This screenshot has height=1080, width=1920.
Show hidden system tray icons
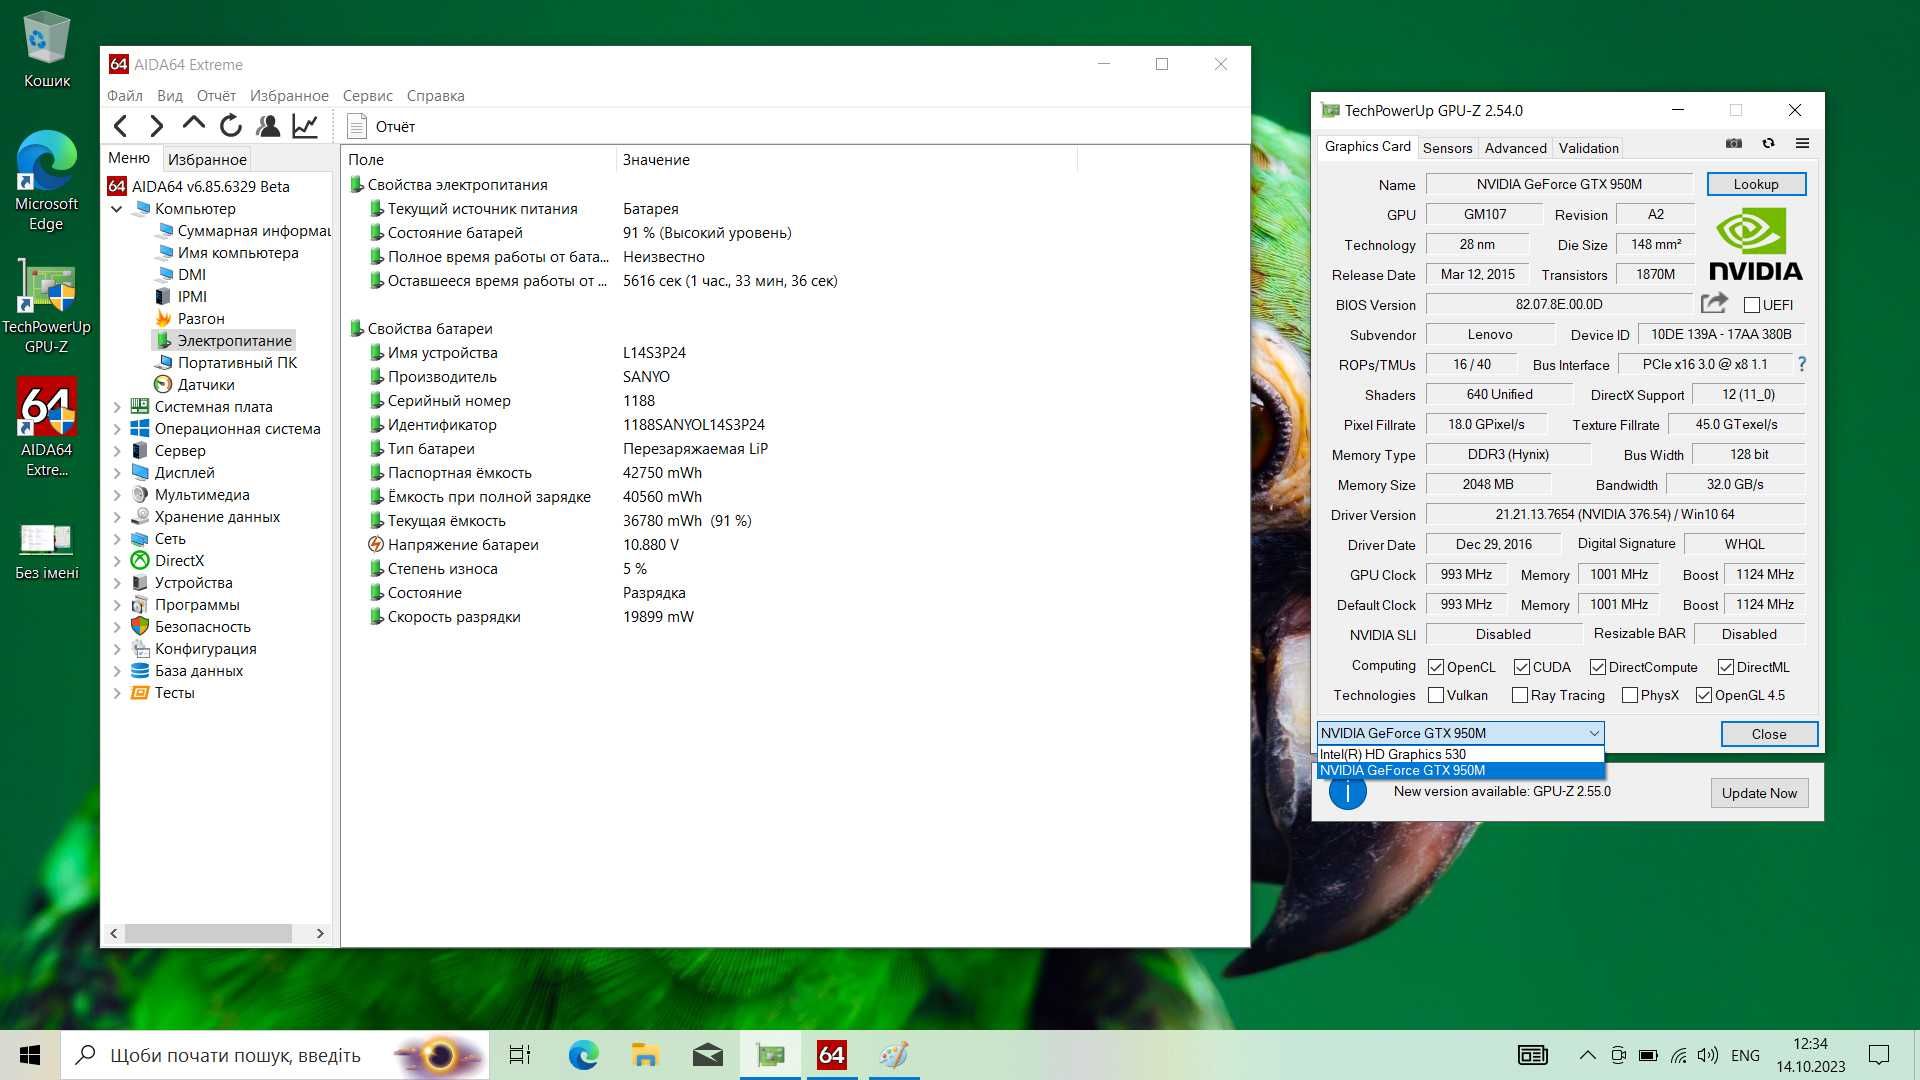(x=1587, y=1055)
